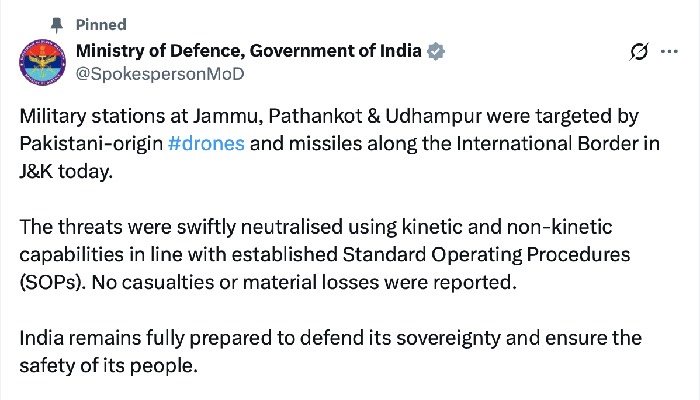
Task: Click the pushpin icon above the post
Action: click(57, 25)
